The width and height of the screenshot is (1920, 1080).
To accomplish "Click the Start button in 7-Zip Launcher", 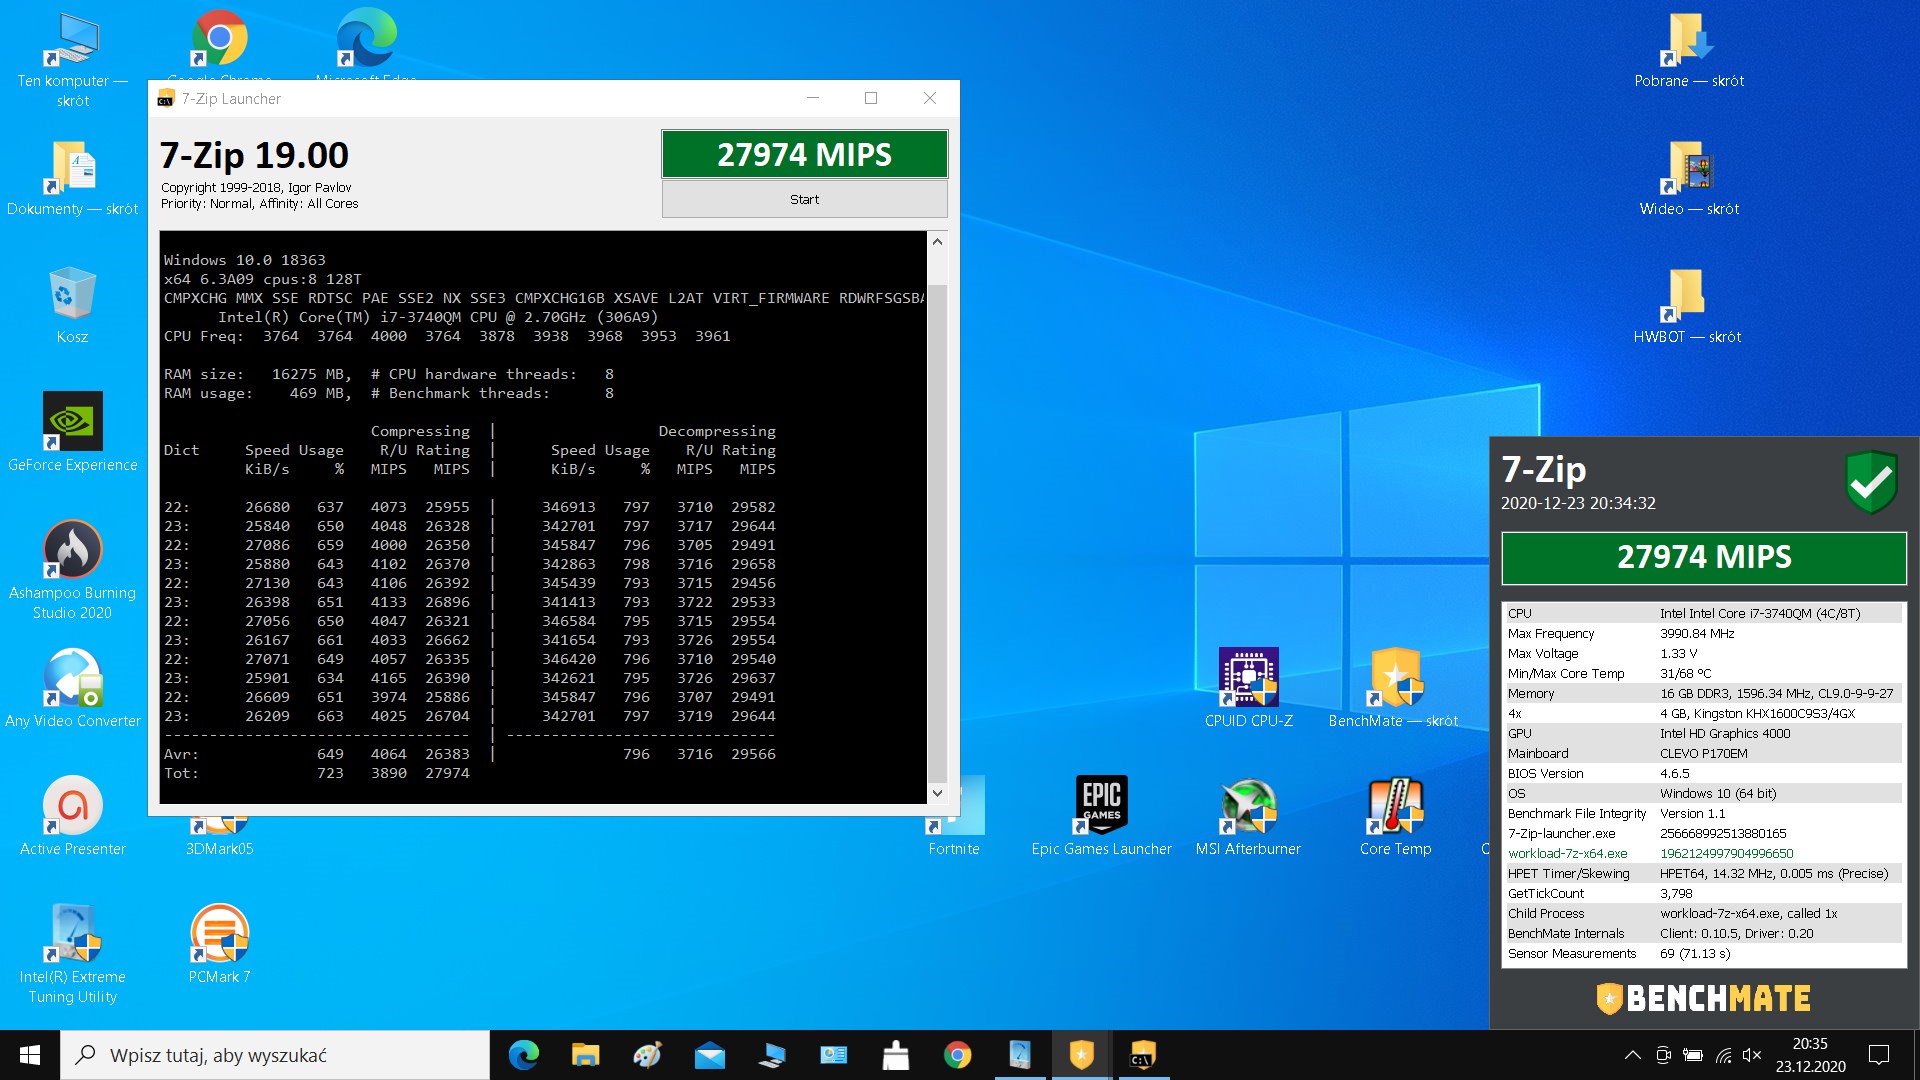I will (x=804, y=199).
